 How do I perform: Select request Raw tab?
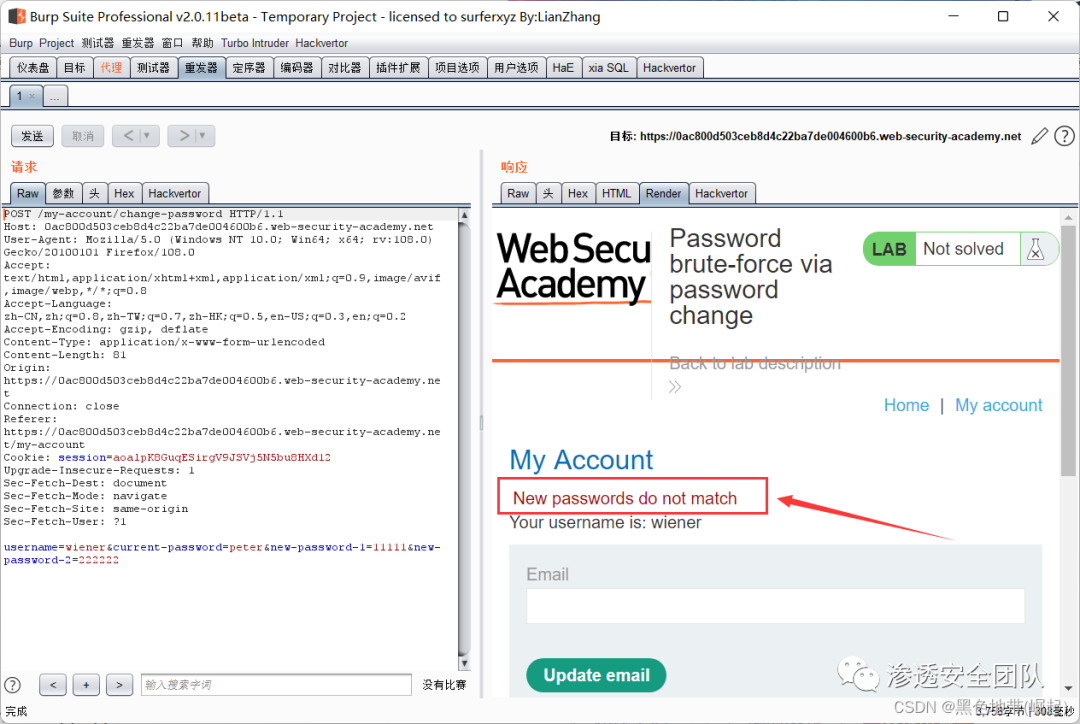tap(28, 194)
